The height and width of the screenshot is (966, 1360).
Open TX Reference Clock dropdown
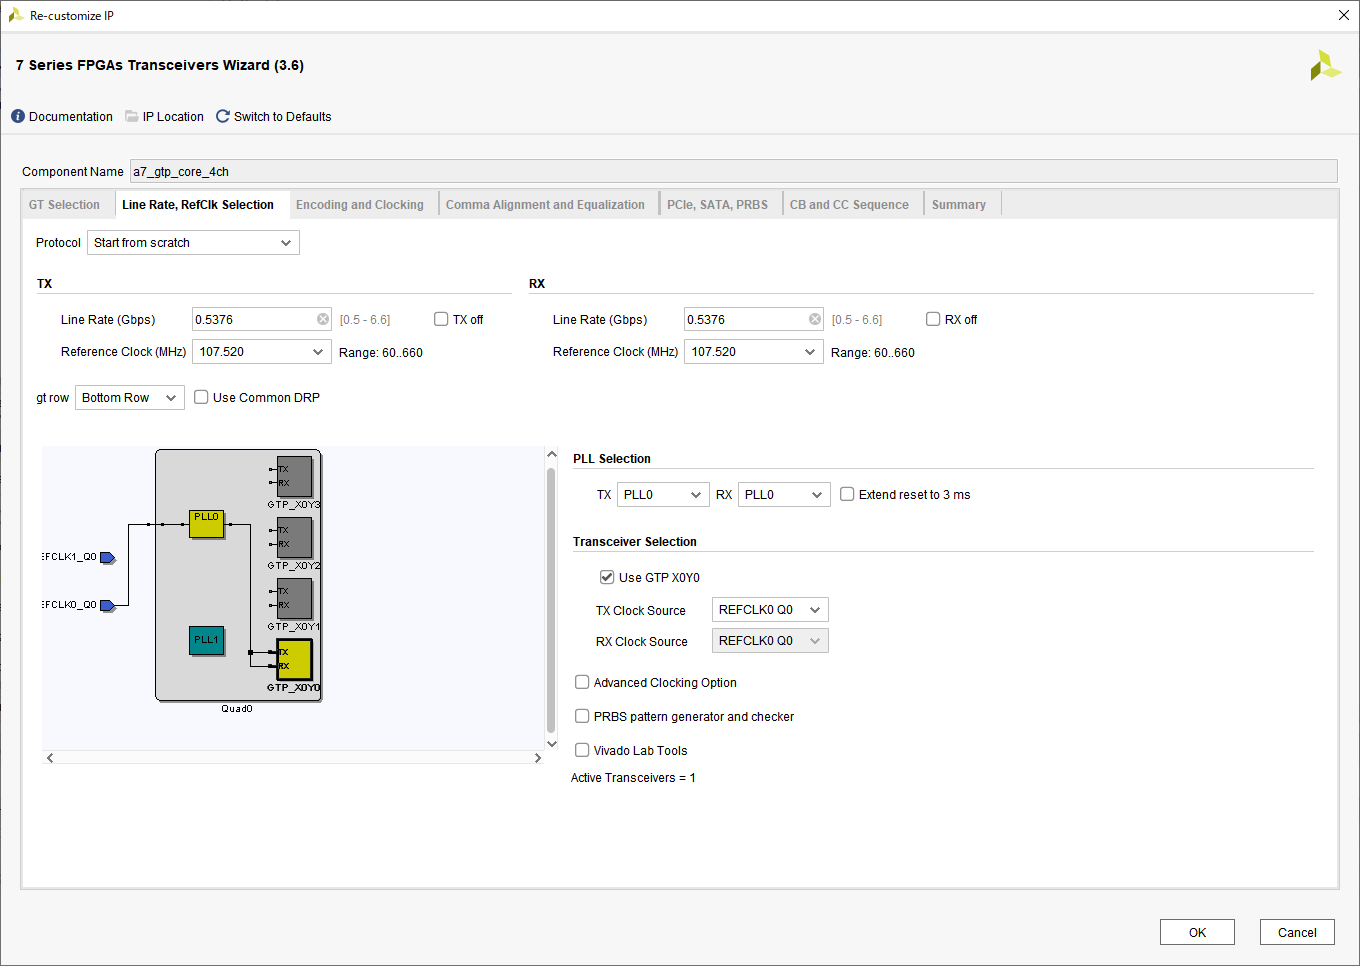[x=262, y=352]
